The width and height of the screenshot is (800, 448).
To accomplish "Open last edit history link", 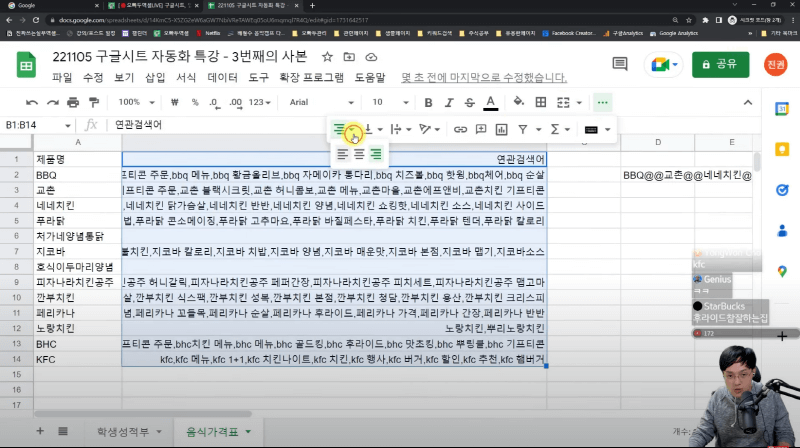I will pyautogui.click(x=484, y=78).
